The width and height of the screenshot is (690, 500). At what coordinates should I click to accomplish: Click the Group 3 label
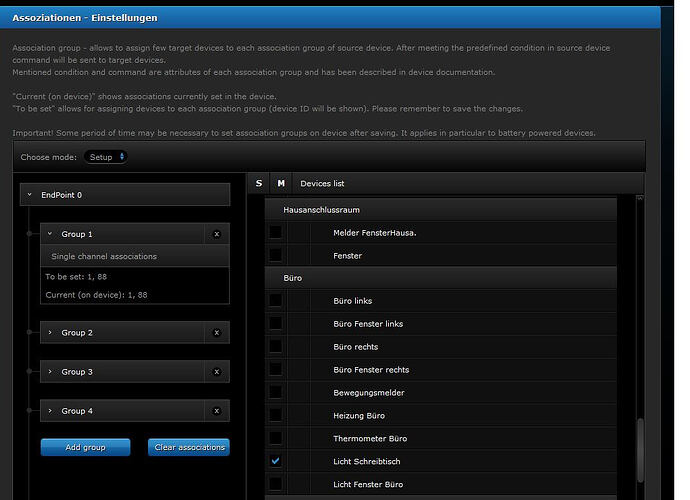[77, 372]
